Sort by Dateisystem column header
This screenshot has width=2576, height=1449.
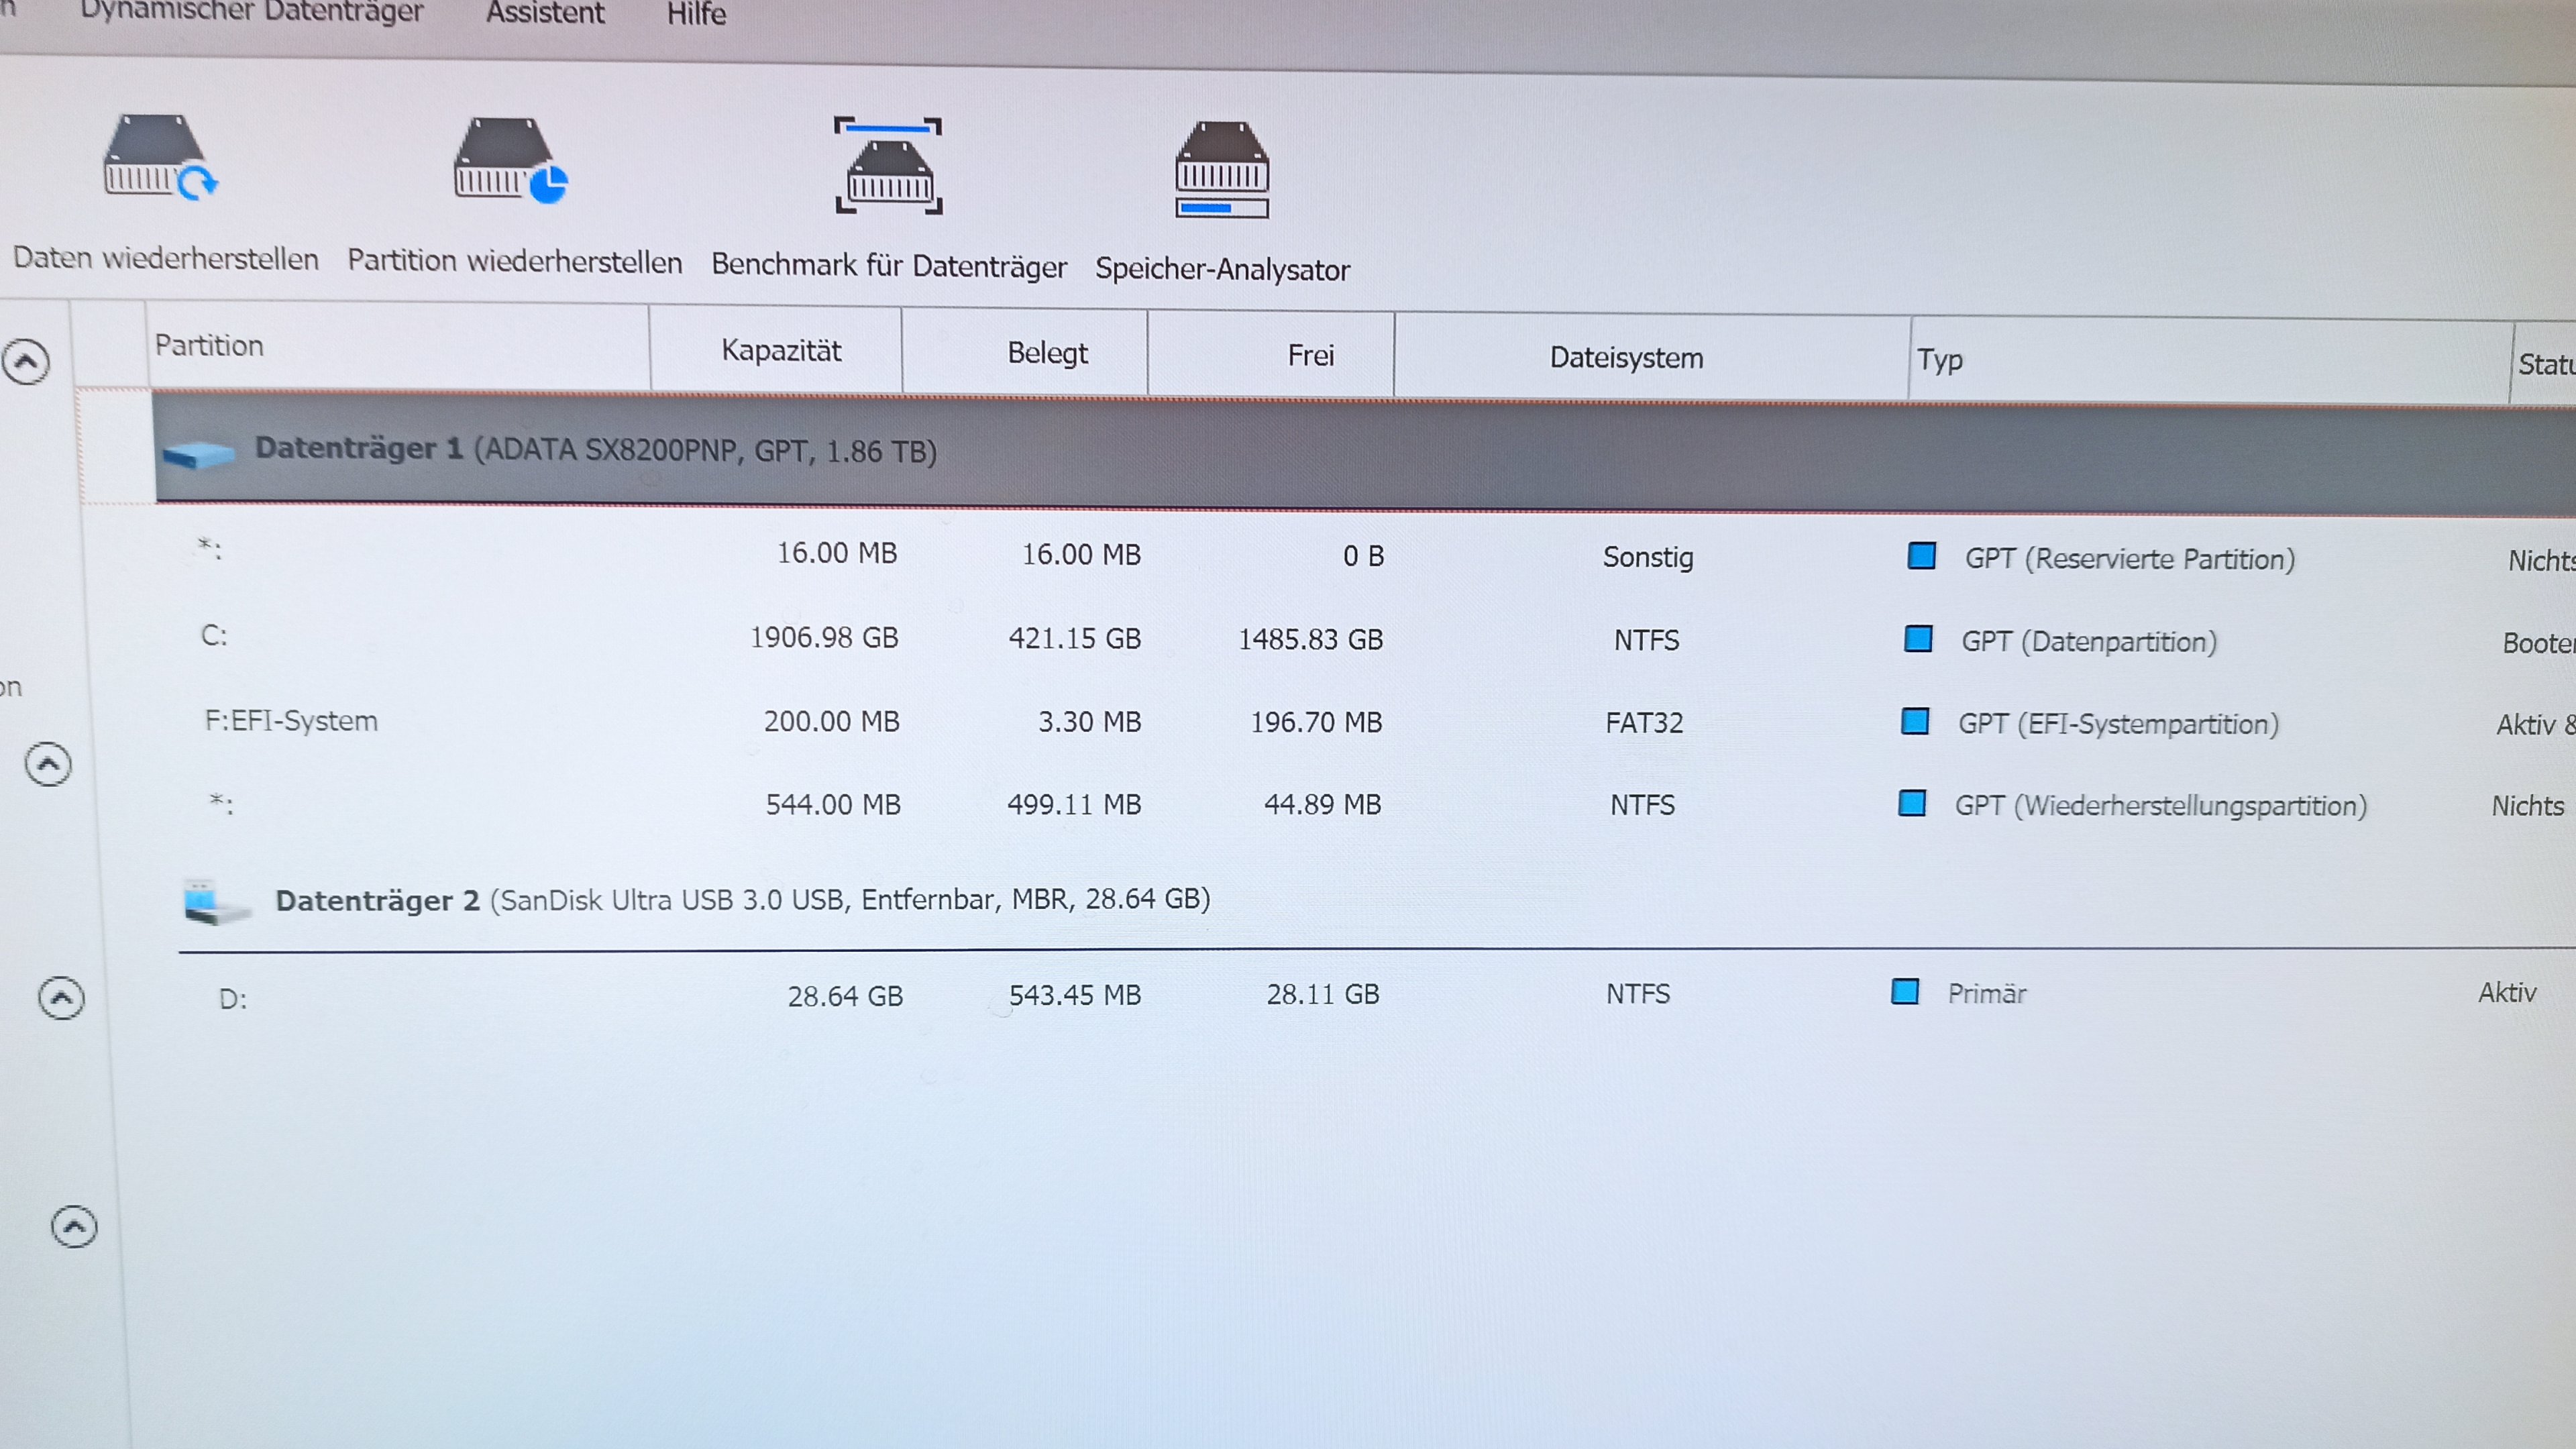(x=1626, y=358)
